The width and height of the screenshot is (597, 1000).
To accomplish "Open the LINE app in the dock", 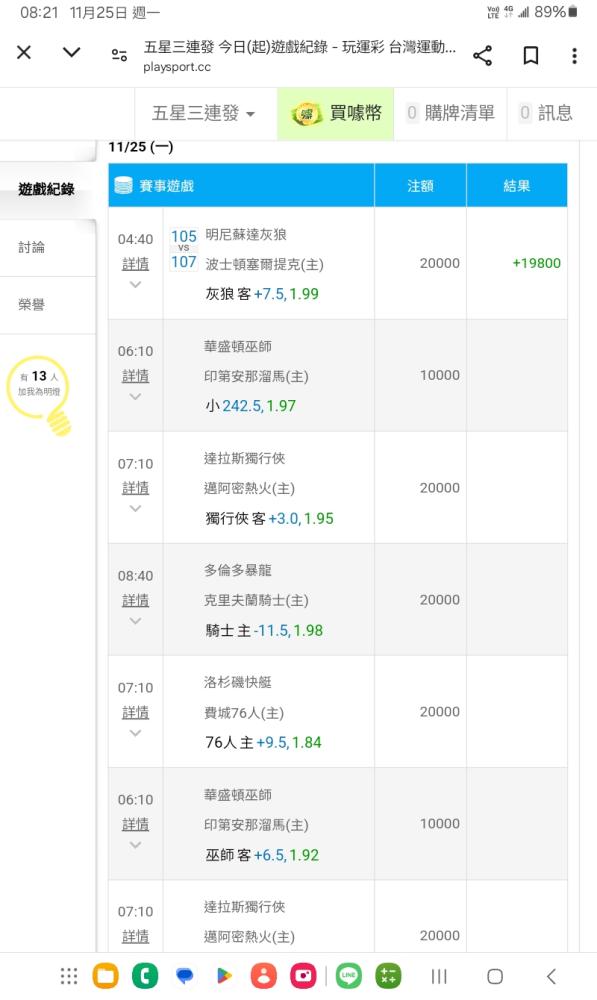I will [x=348, y=975].
